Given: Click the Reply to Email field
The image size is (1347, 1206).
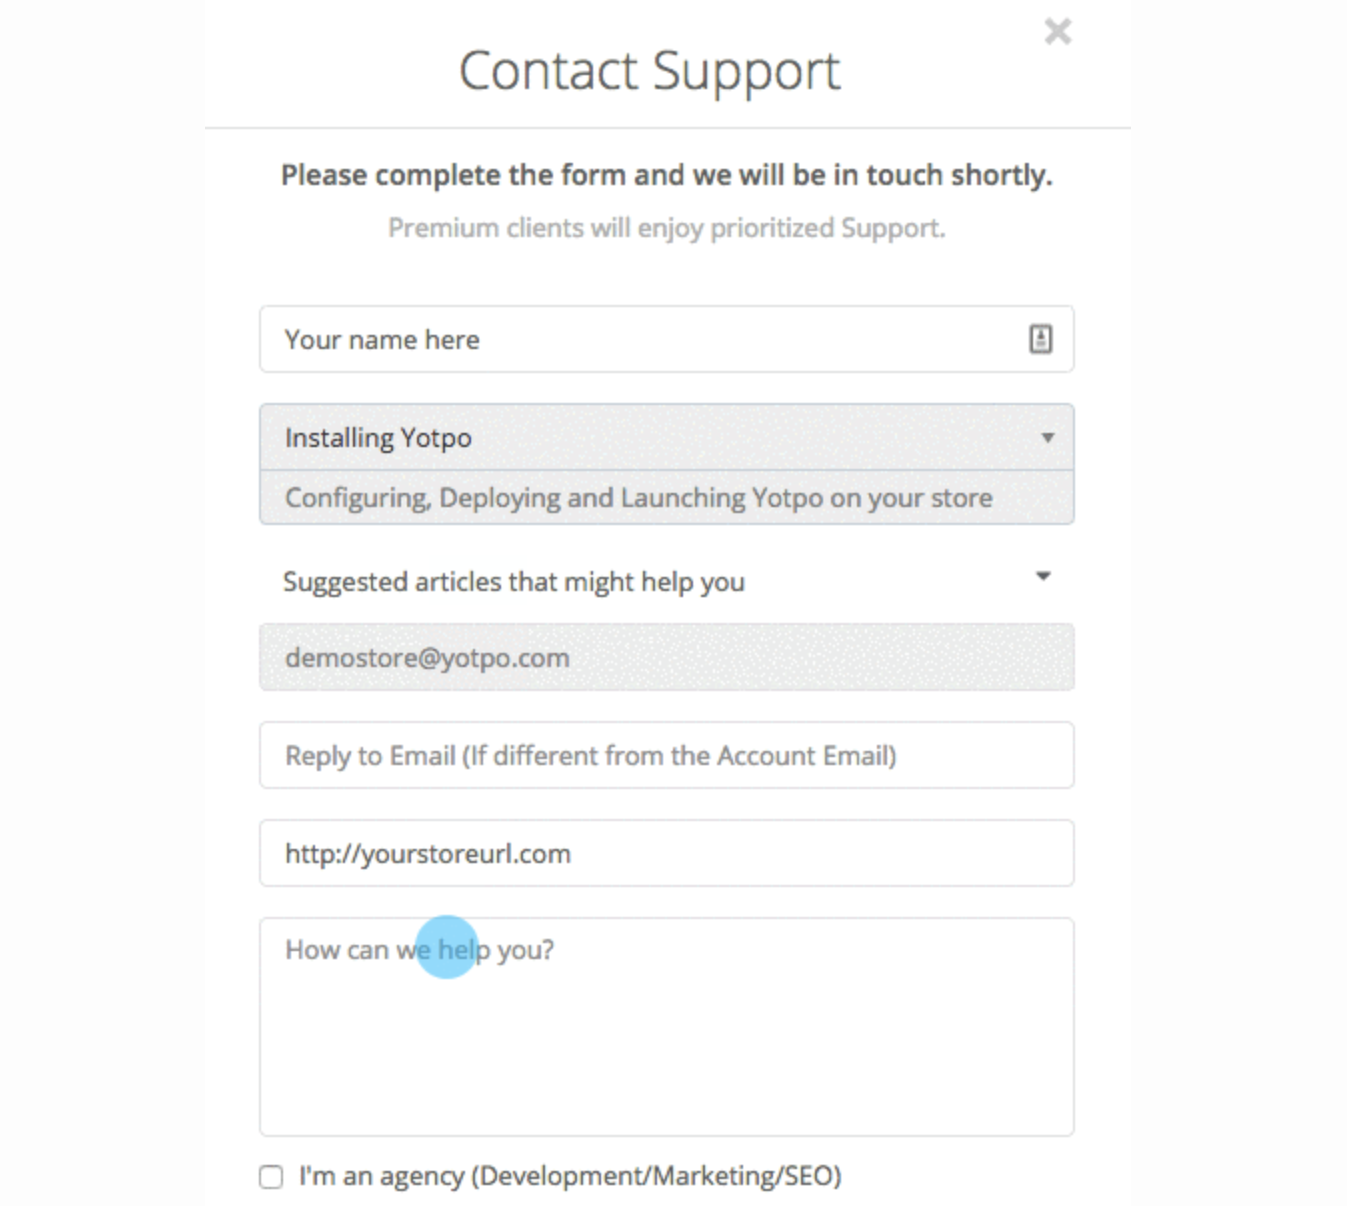Looking at the screenshot, I should coord(666,756).
